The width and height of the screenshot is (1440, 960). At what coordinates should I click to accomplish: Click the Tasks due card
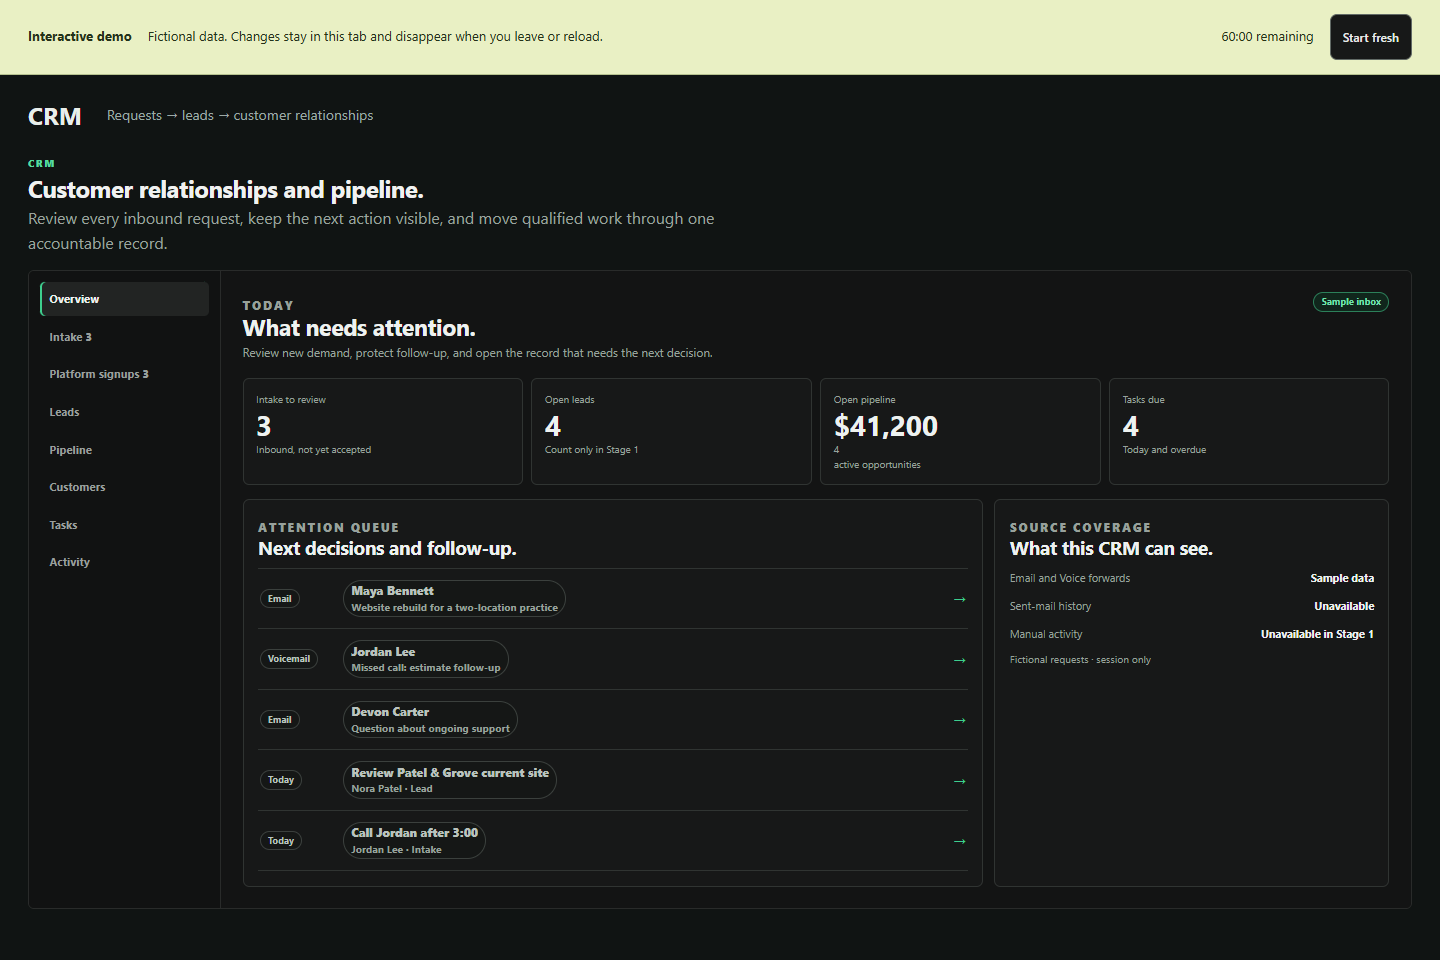coord(1249,431)
